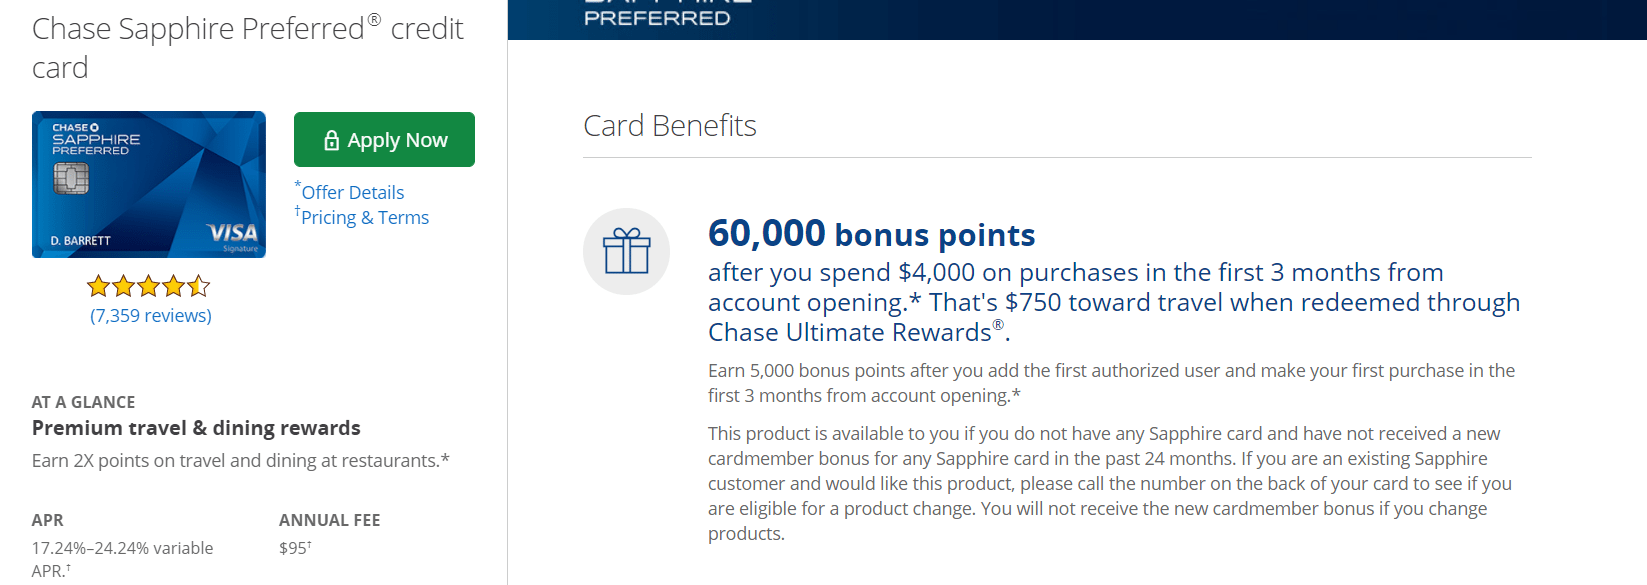Click the chip icon on the card image
The image size is (1647, 585).
(x=71, y=178)
